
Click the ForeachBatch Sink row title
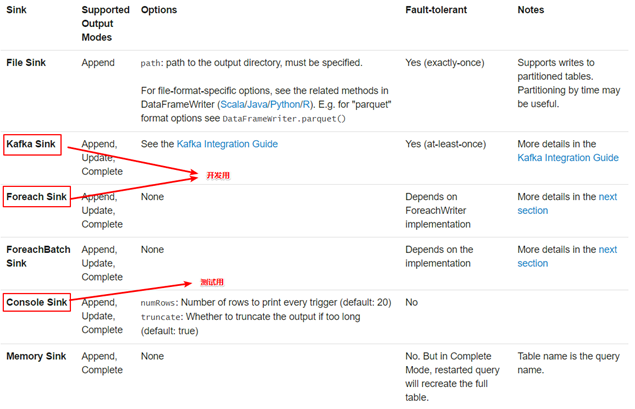click(38, 256)
